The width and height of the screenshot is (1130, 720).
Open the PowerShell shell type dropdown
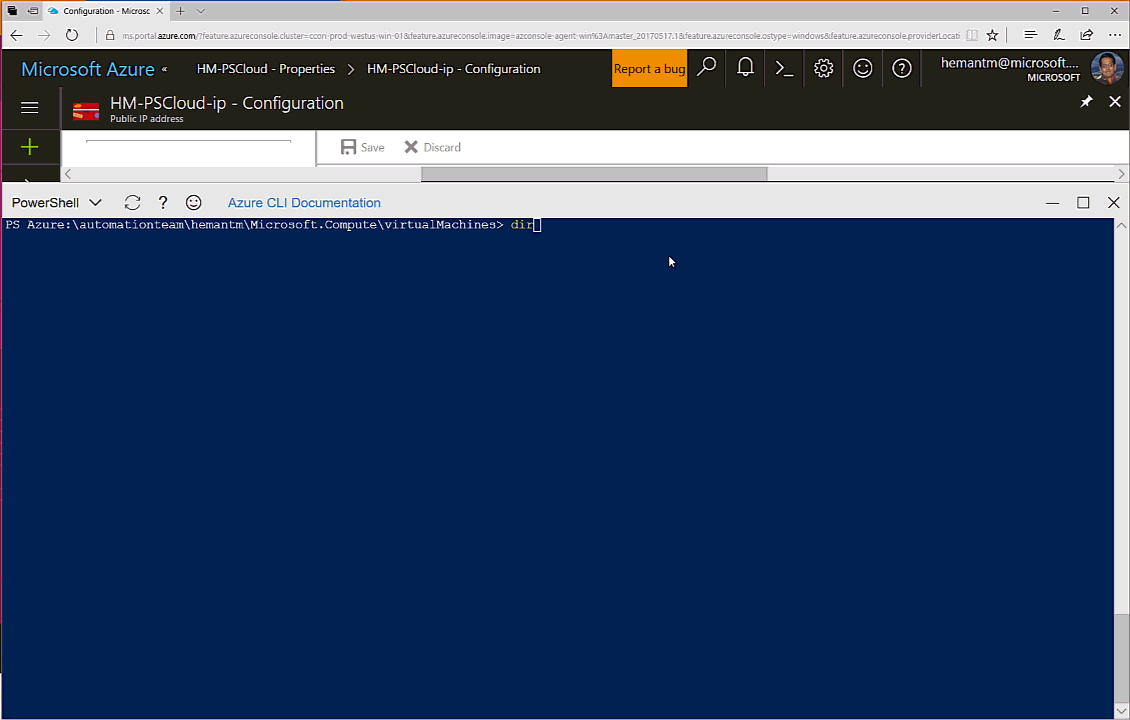click(x=57, y=203)
